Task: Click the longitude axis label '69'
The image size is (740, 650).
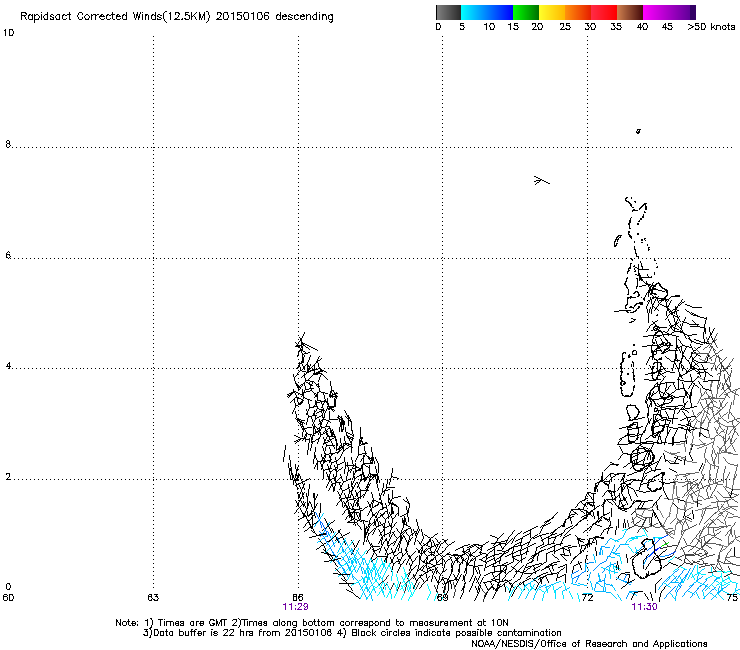Action: pyautogui.click(x=442, y=598)
